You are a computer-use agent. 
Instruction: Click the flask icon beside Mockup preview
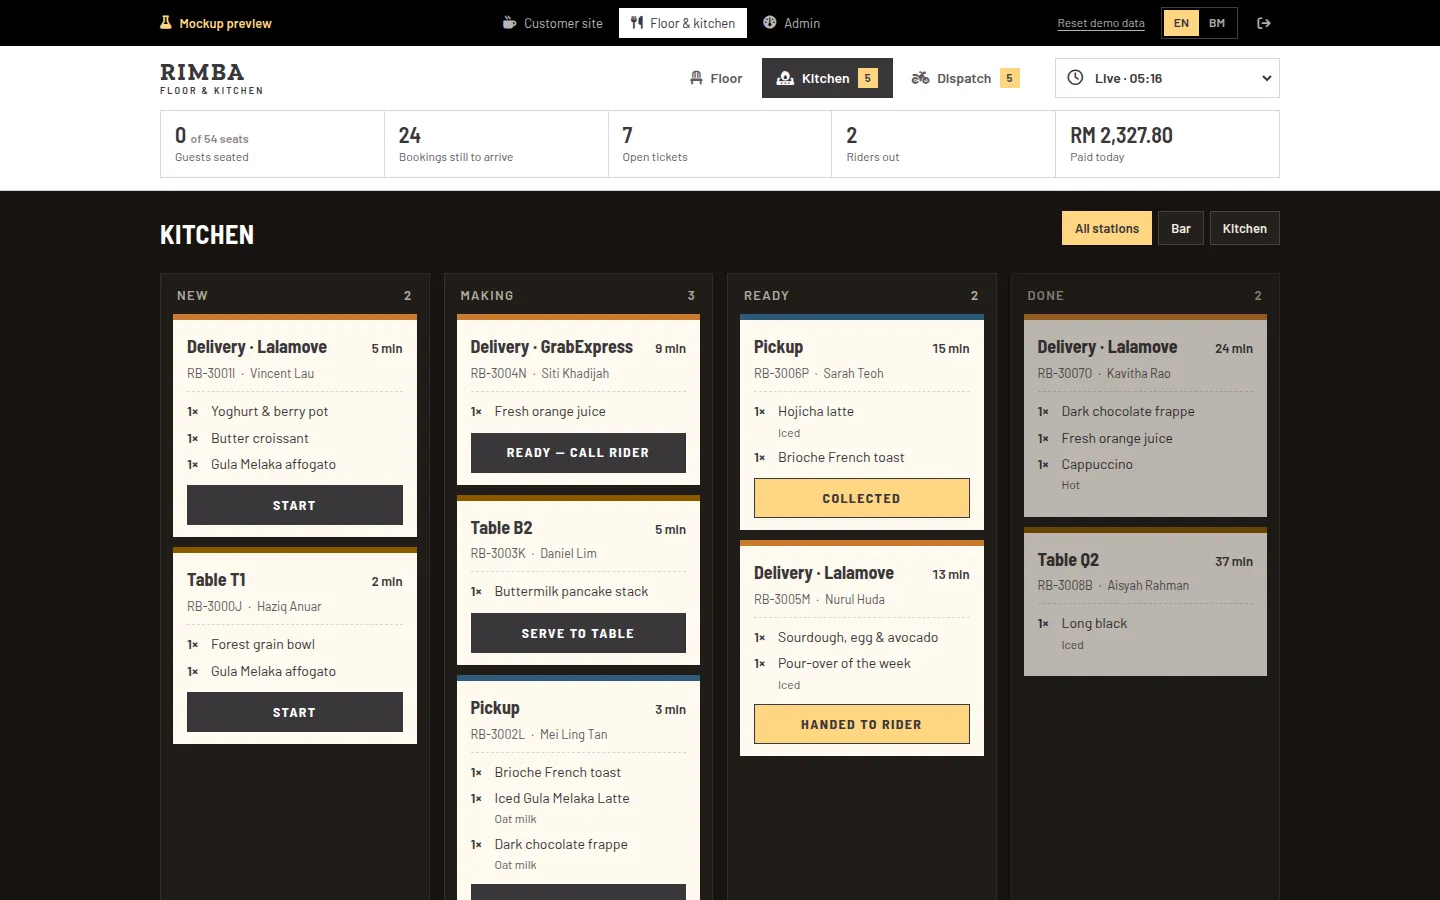point(166,23)
